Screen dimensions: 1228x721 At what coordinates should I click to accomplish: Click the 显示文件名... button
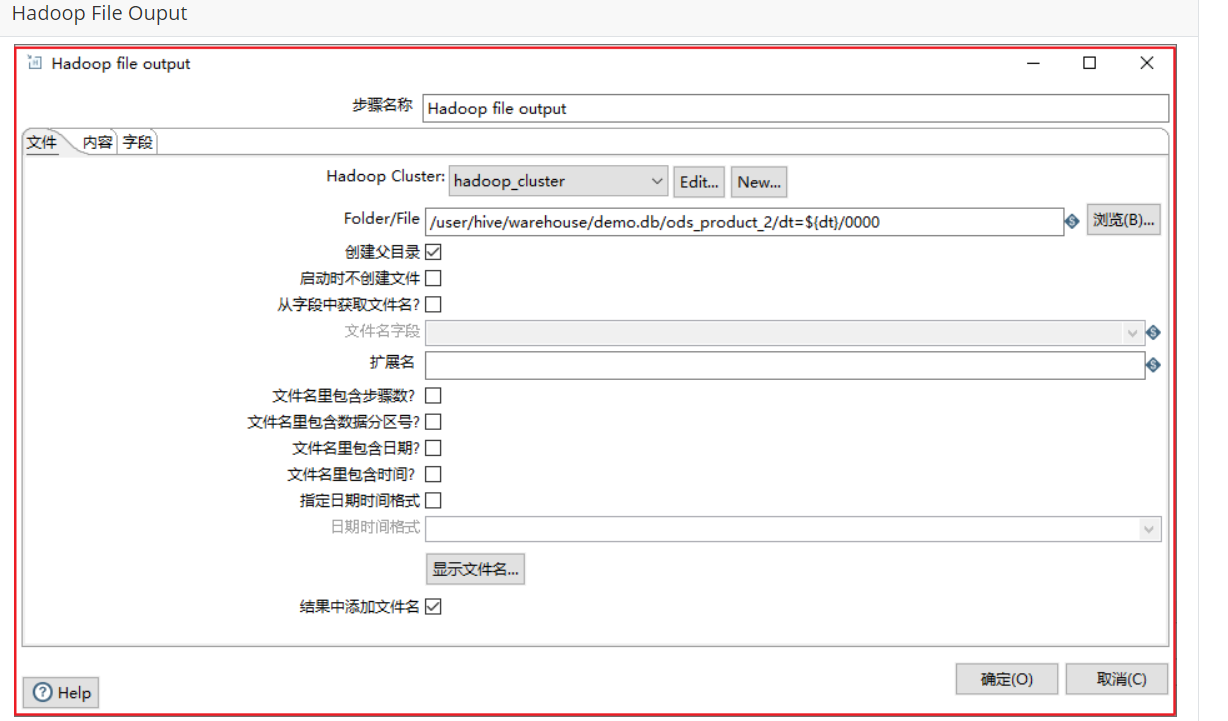pyautogui.click(x=475, y=568)
